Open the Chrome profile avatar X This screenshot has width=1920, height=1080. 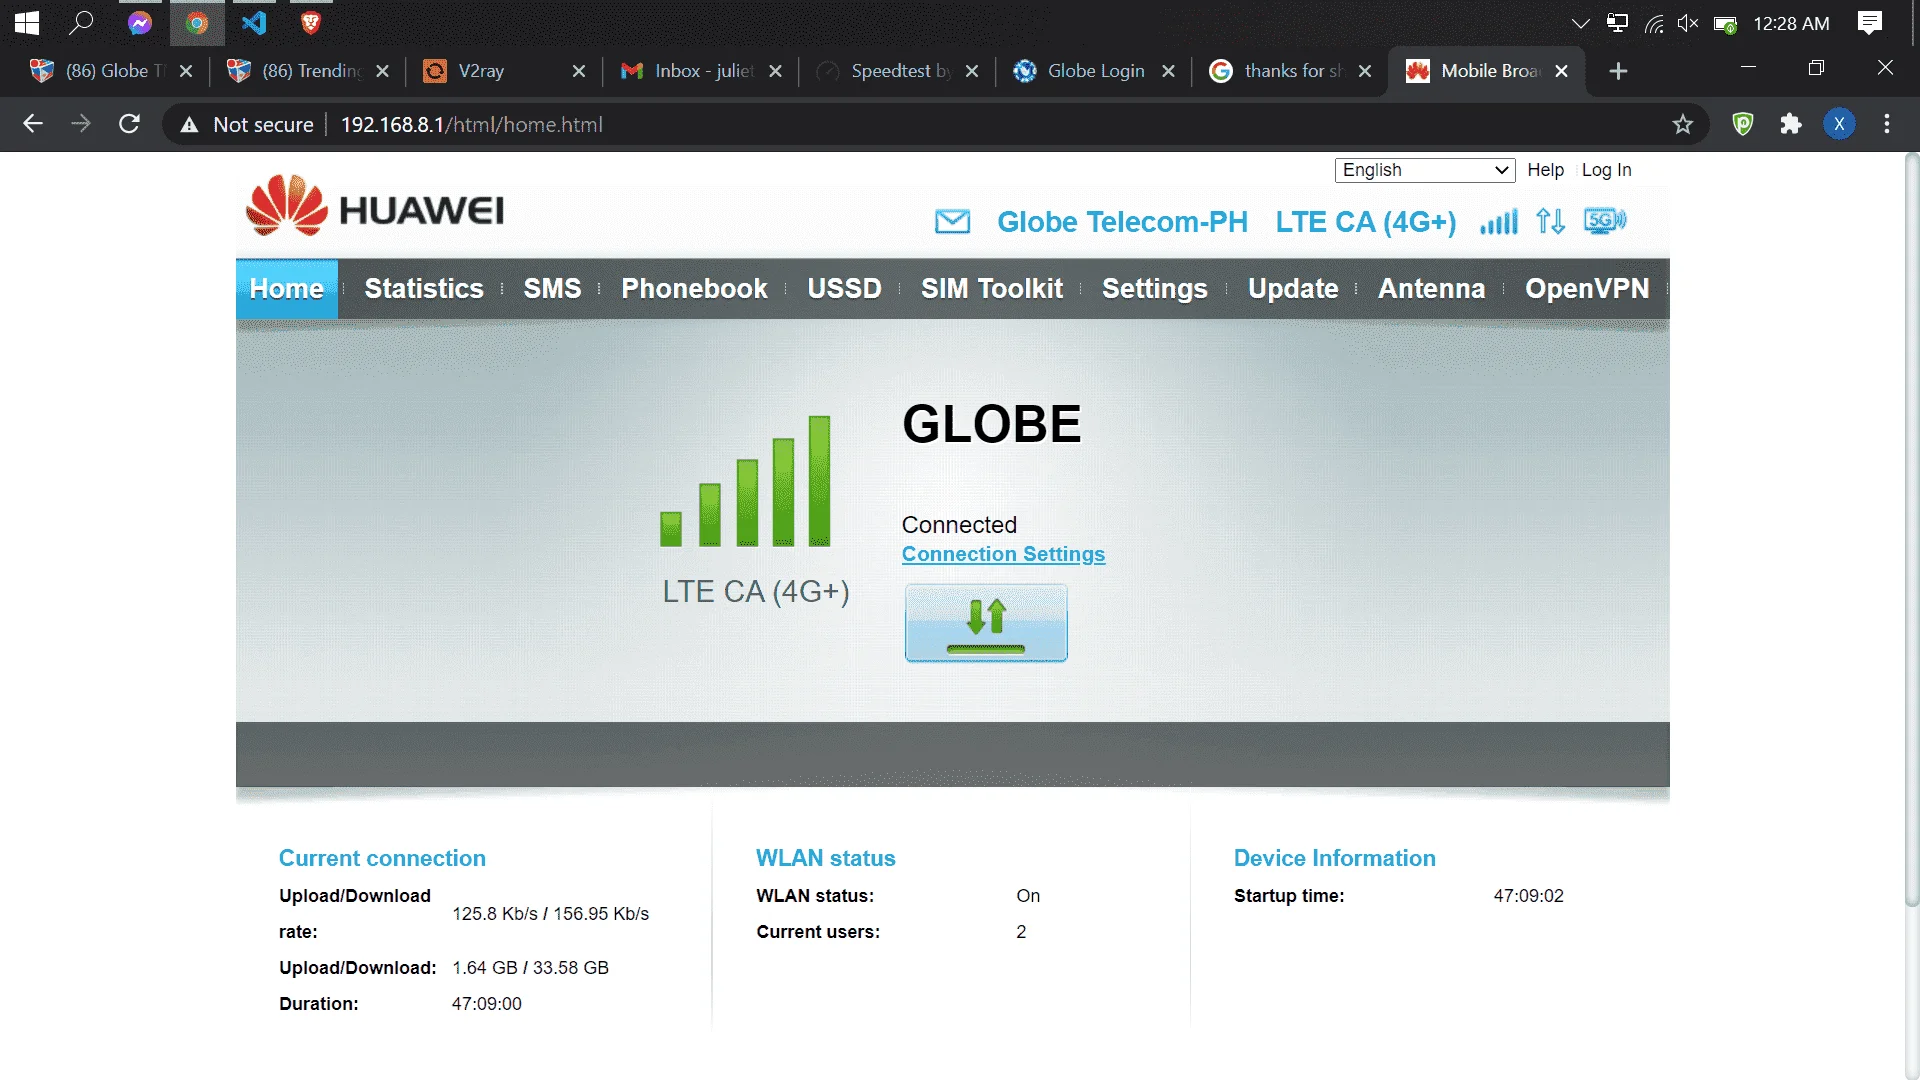[1839, 124]
